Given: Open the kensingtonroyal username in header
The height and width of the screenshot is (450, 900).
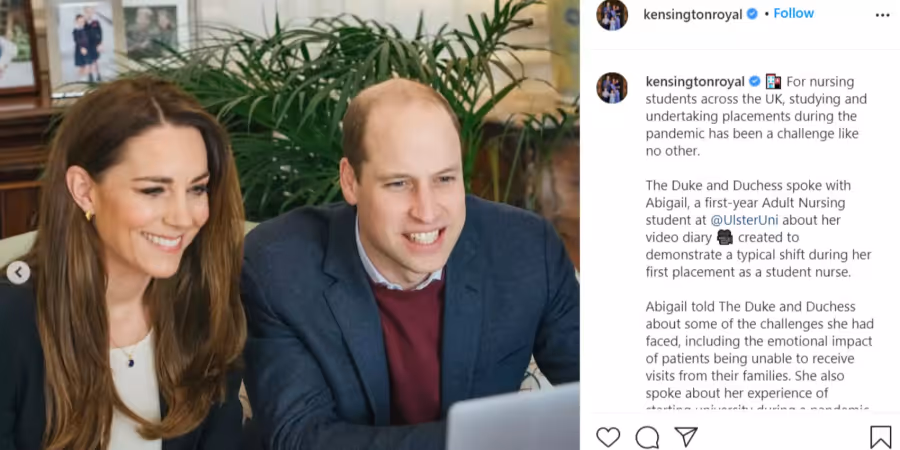Looking at the screenshot, I should [x=693, y=14].
